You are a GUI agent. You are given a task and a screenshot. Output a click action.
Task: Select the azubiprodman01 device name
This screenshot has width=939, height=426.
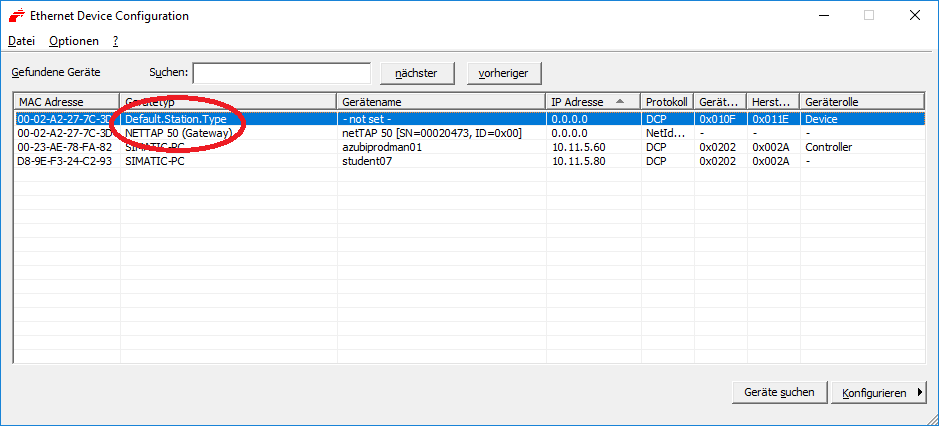pos(381,147)
